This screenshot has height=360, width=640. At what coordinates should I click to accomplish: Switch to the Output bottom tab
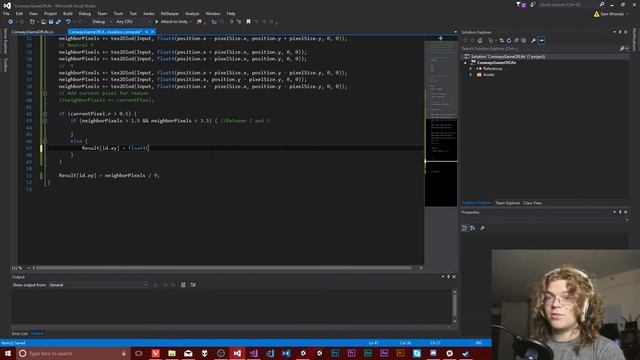[37, 334]
